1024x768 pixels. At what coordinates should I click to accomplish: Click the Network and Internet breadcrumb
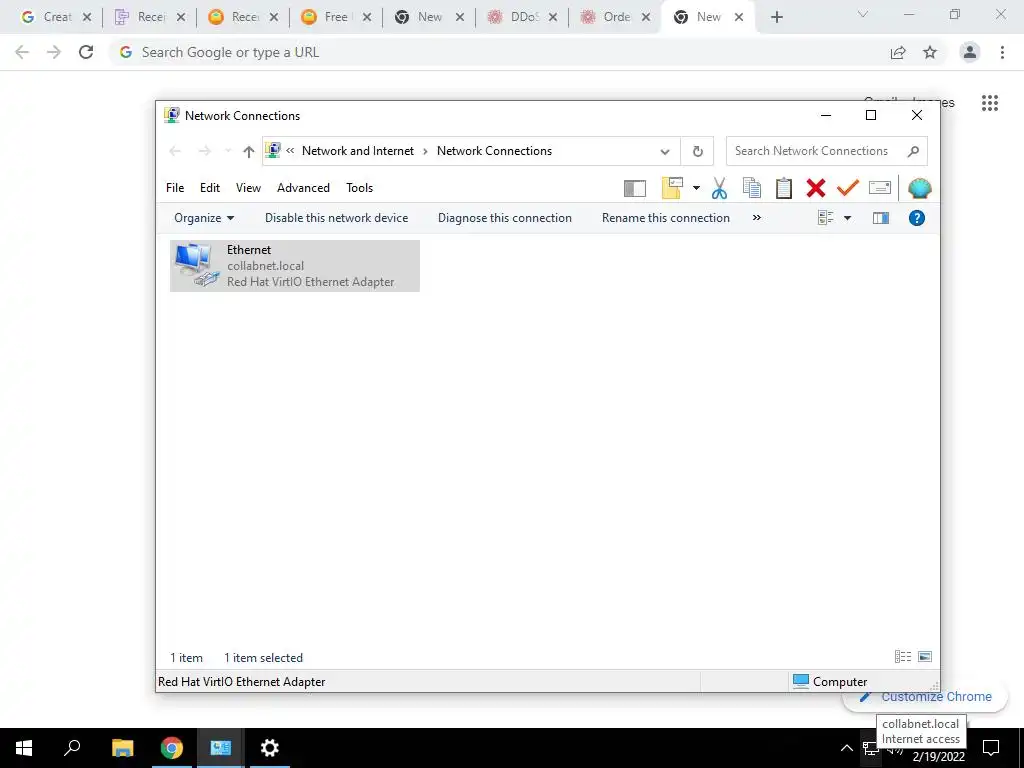click(358, 151)
